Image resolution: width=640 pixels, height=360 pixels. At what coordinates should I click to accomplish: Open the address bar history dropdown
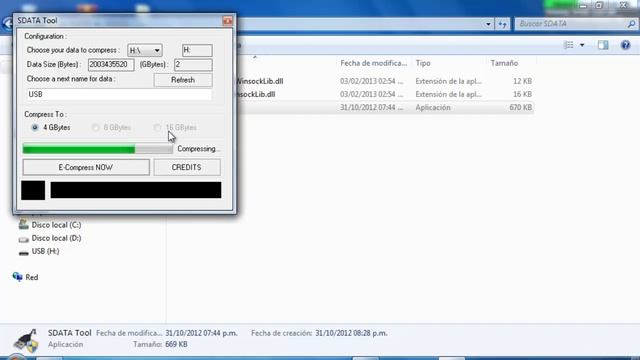click(x=488, y=24)
